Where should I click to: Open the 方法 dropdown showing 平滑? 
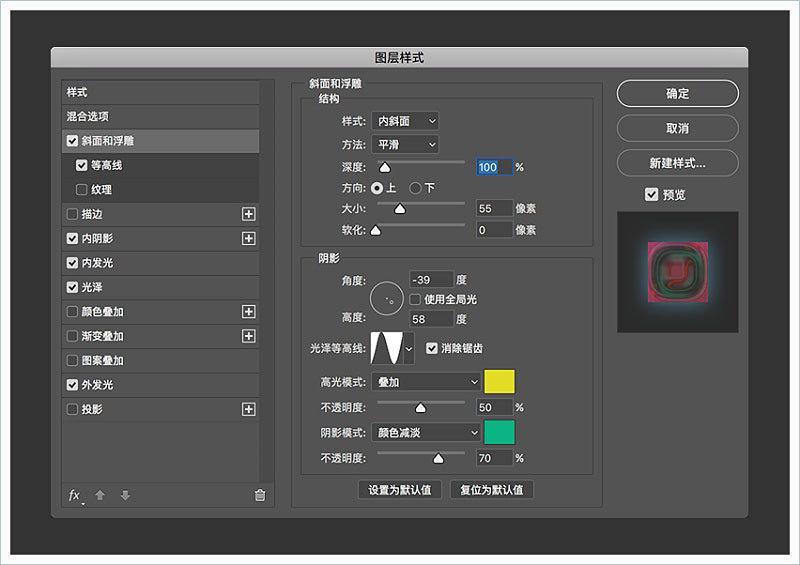[x=405, y=144]
